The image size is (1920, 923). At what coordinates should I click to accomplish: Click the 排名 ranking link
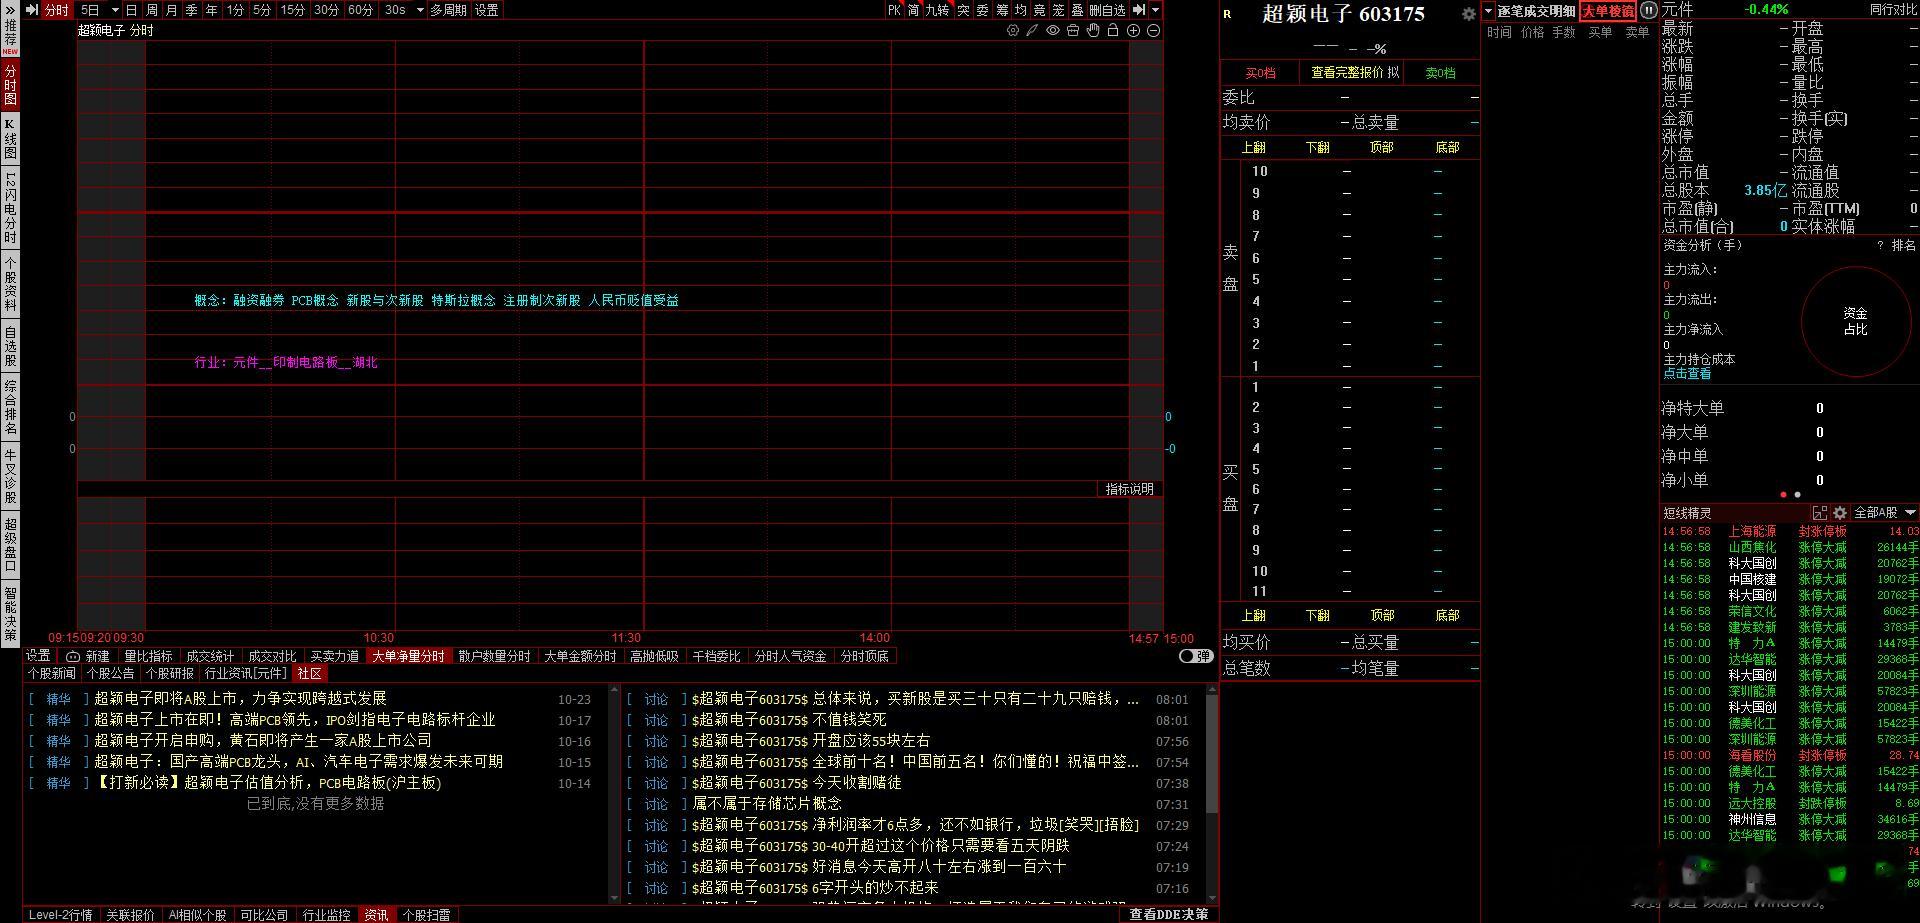[1904, 245]
